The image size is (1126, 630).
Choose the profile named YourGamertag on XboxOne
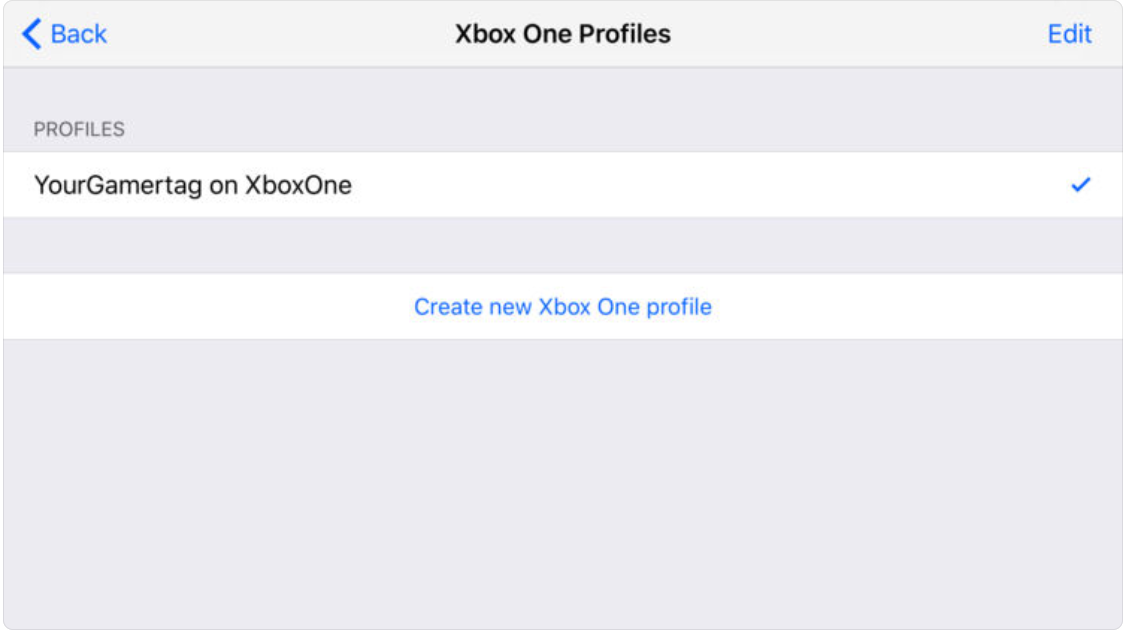[x=193, y=185]
